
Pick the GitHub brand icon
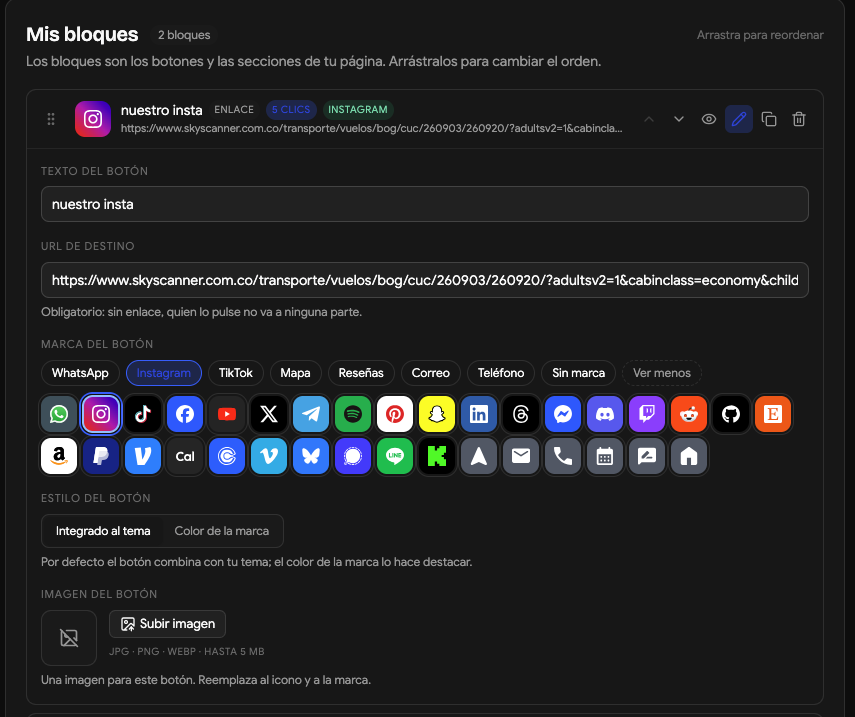pos(731,414)
